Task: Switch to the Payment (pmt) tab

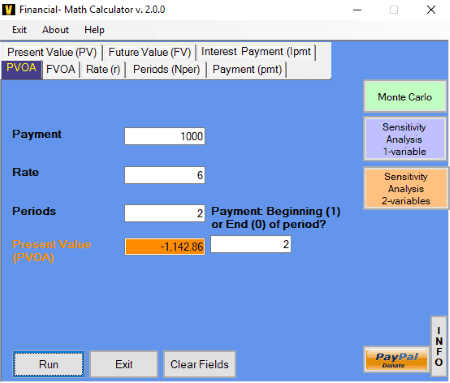Action: pyautogui.click(x=247, y=69)
